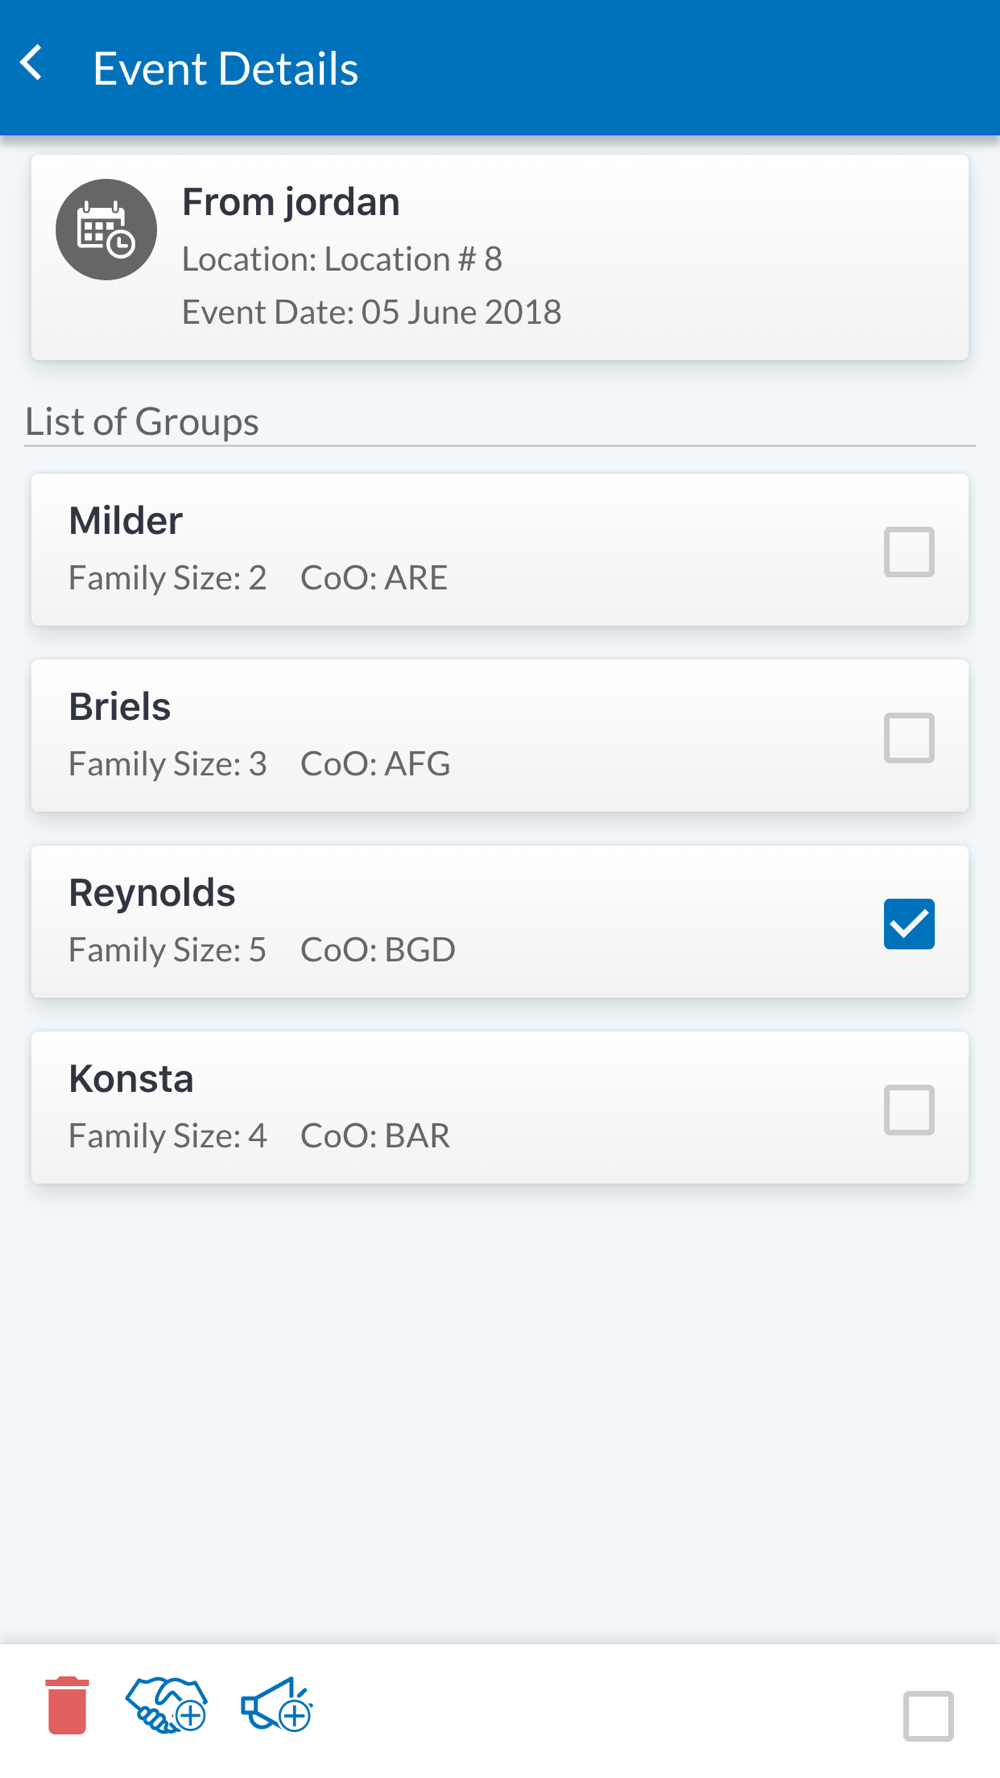The height and width of the screenshot is (1778, 1000).
Task: Go back using the header arrow
Action: click(32, 64)
